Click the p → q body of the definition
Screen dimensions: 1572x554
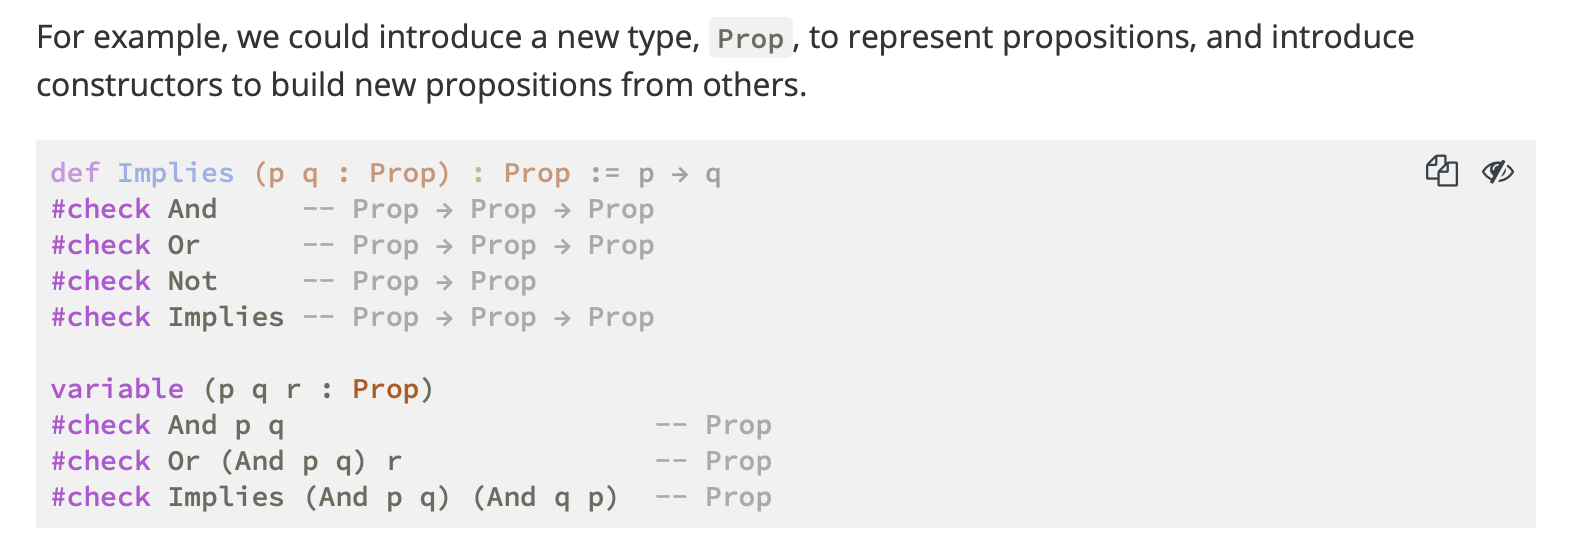click(x=679, y=174)
